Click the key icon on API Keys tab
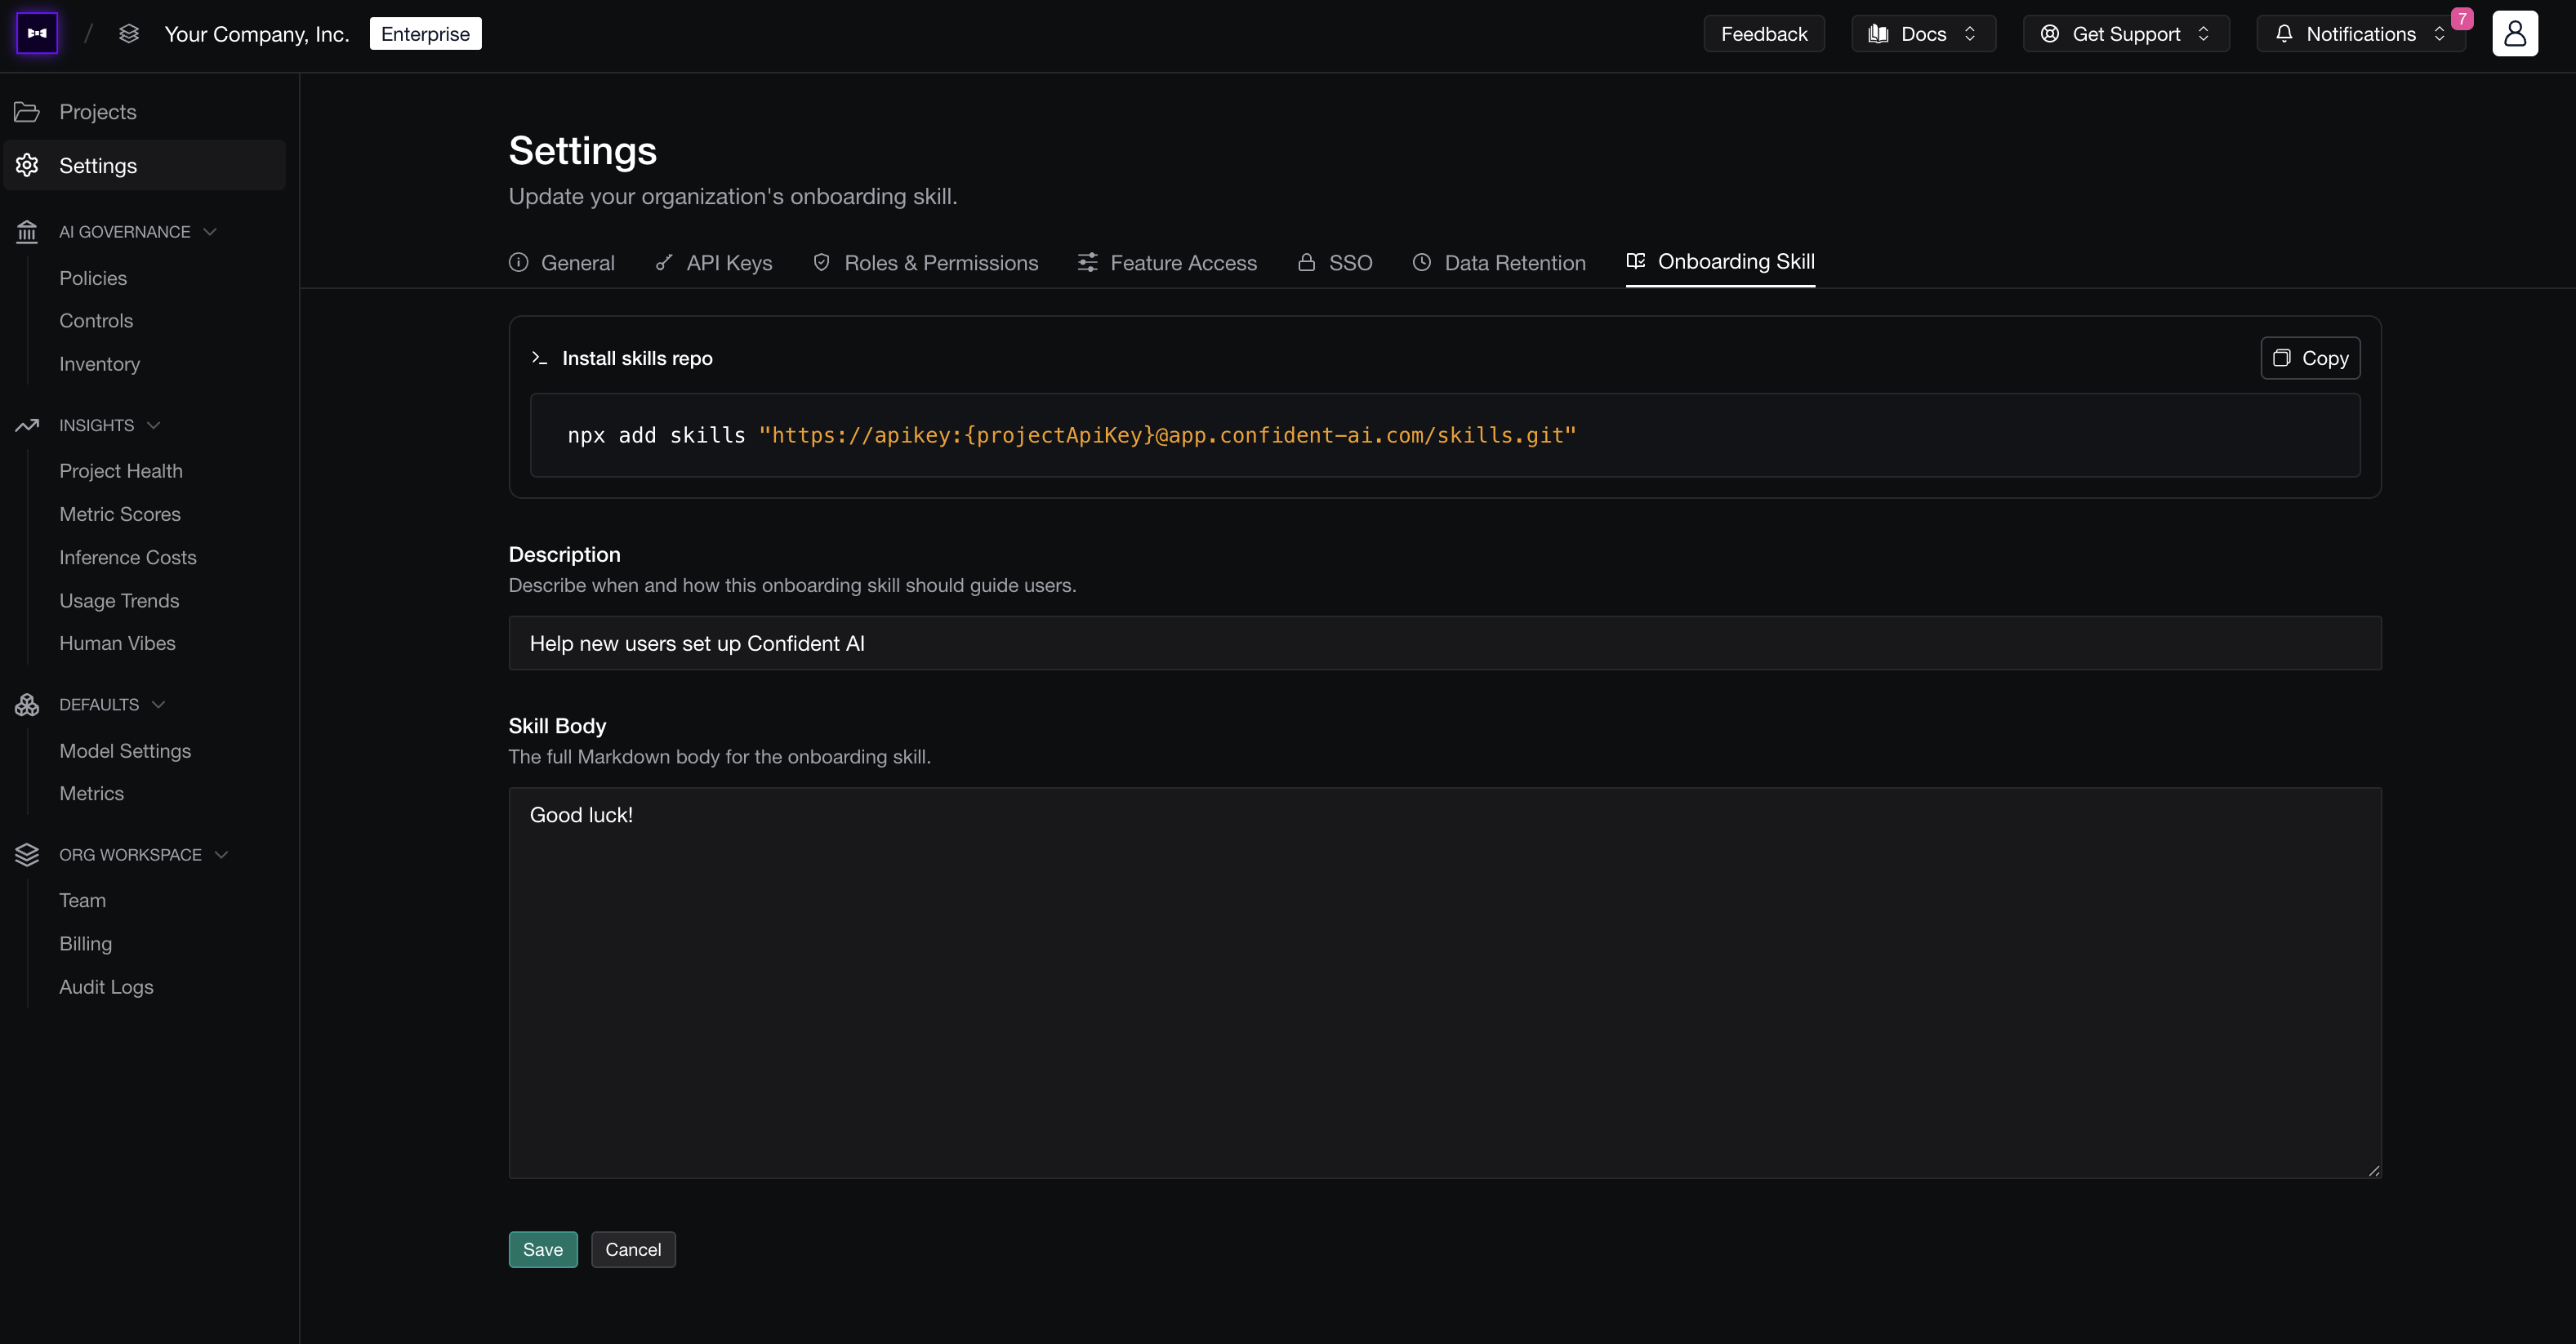This screenshot has height=1344, width=2576. point(664,262)
